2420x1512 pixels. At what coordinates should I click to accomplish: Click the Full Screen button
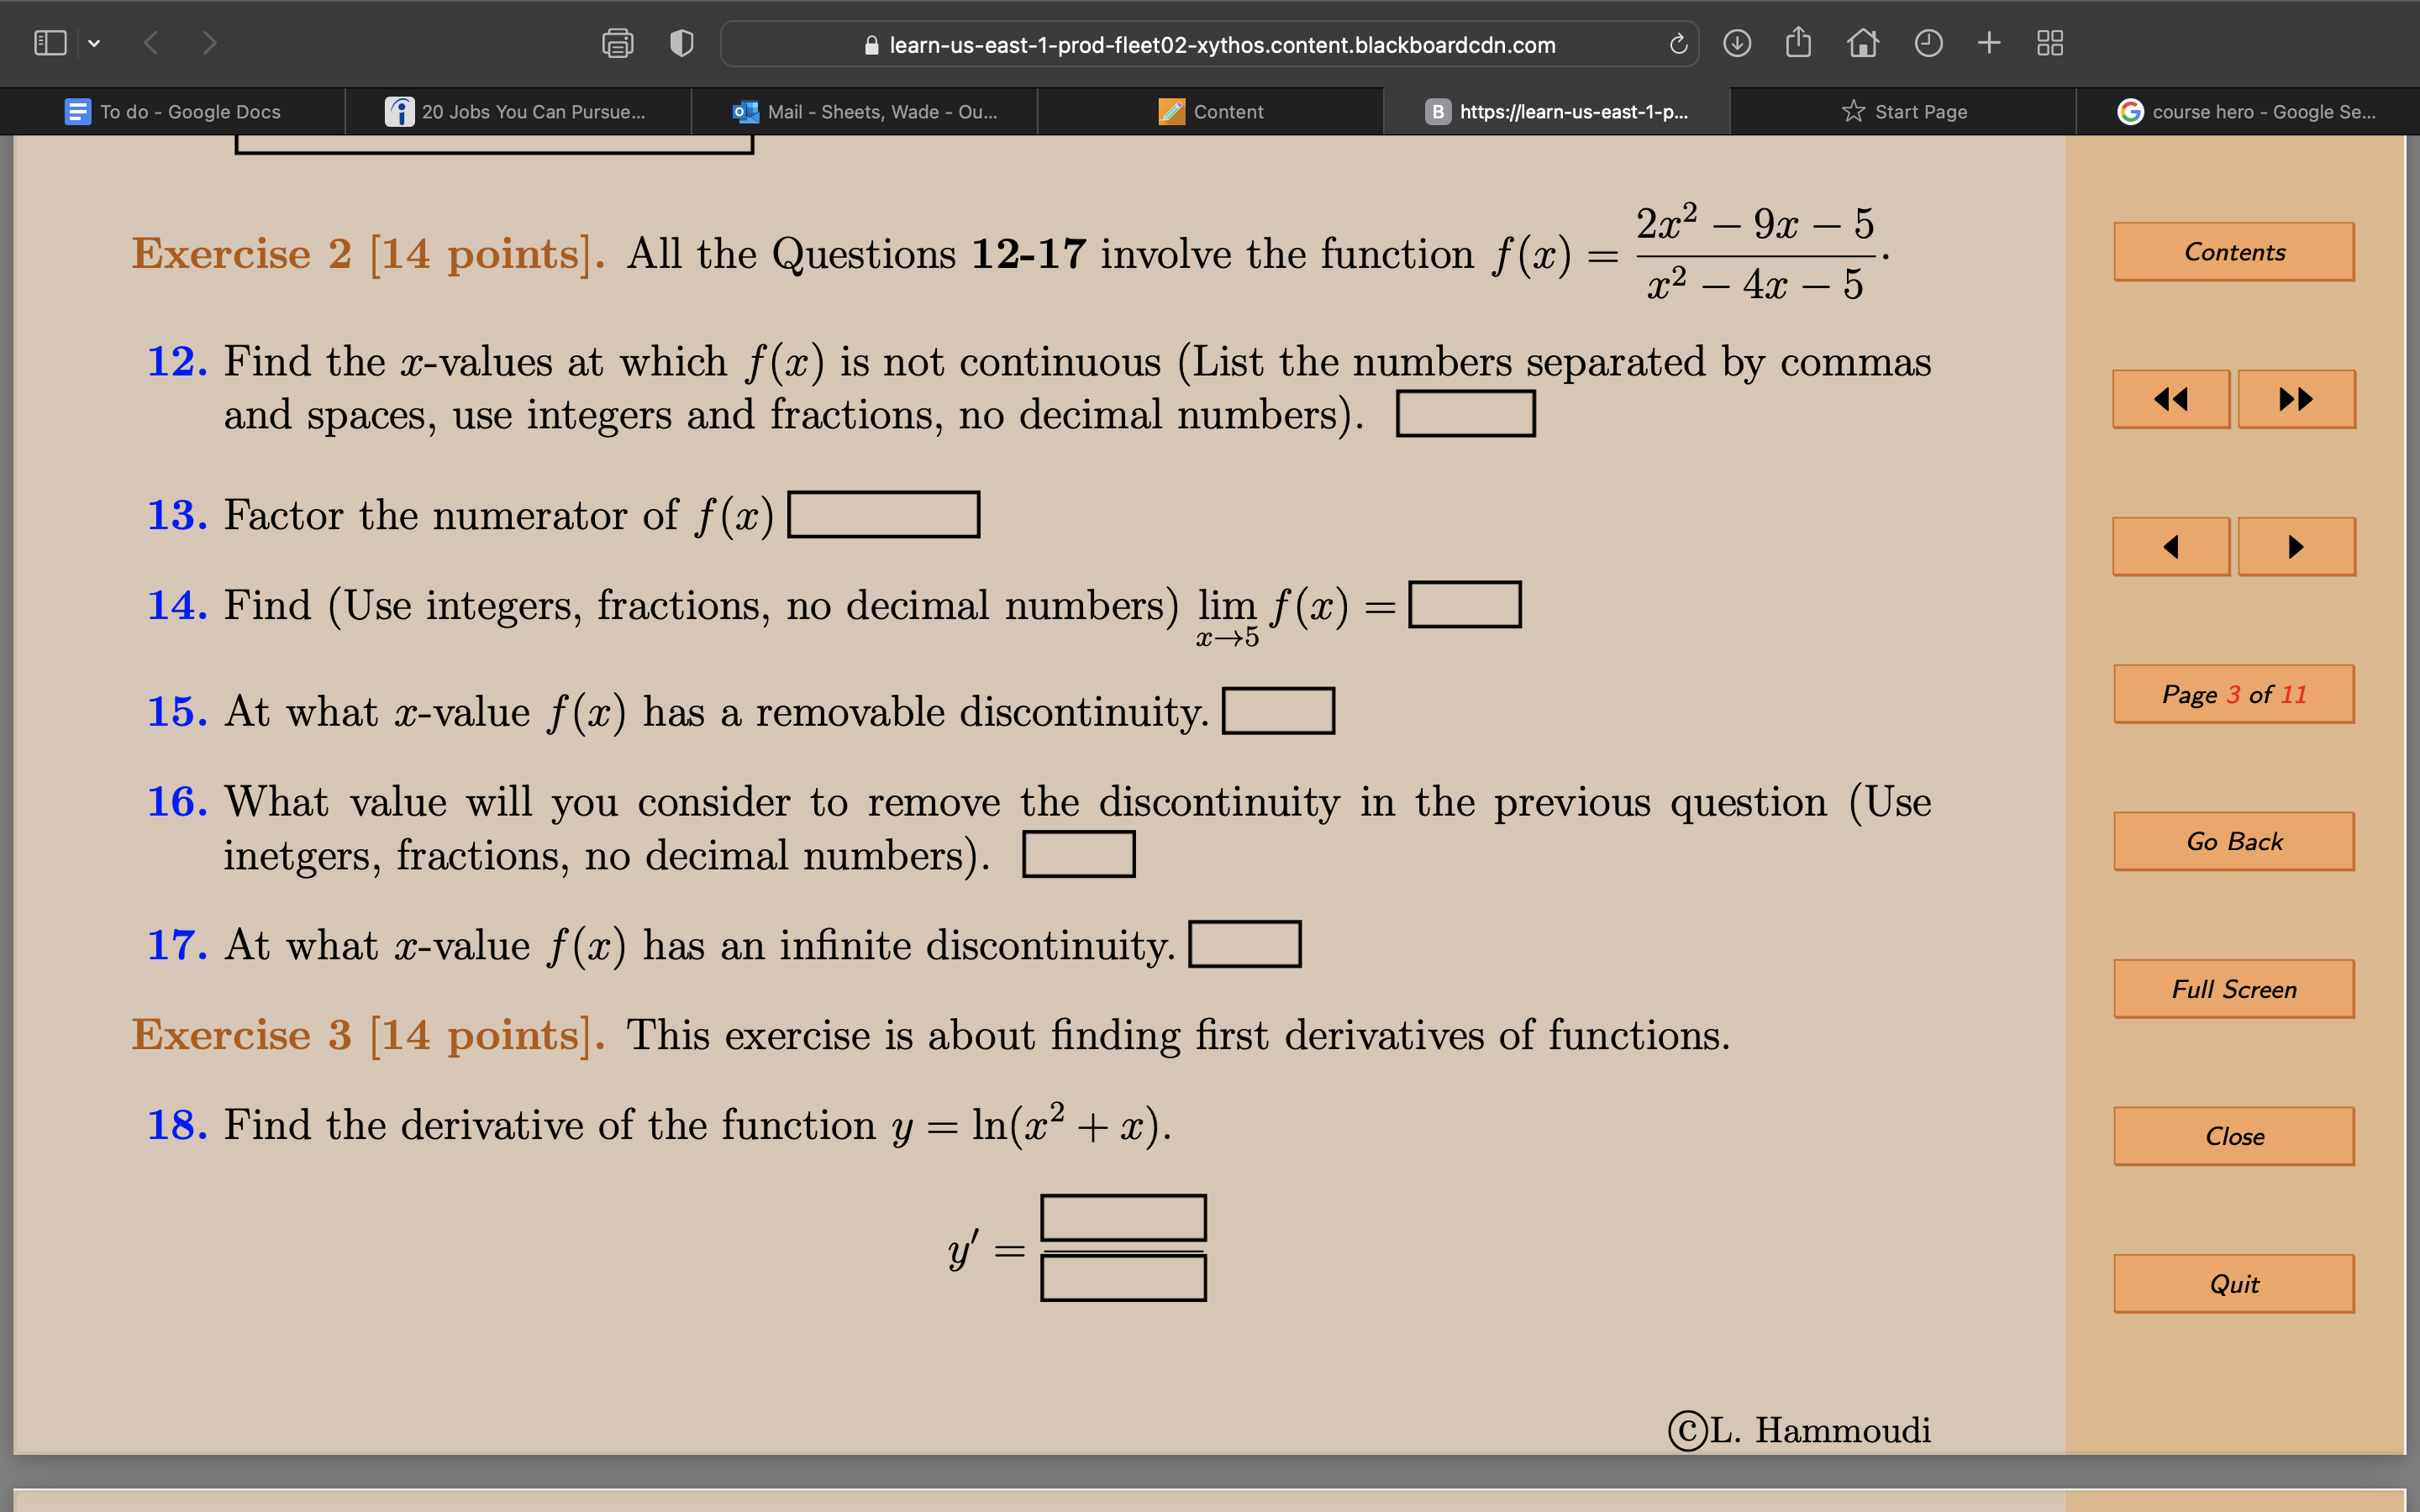pyautogui.click(x=2234, y=988)
